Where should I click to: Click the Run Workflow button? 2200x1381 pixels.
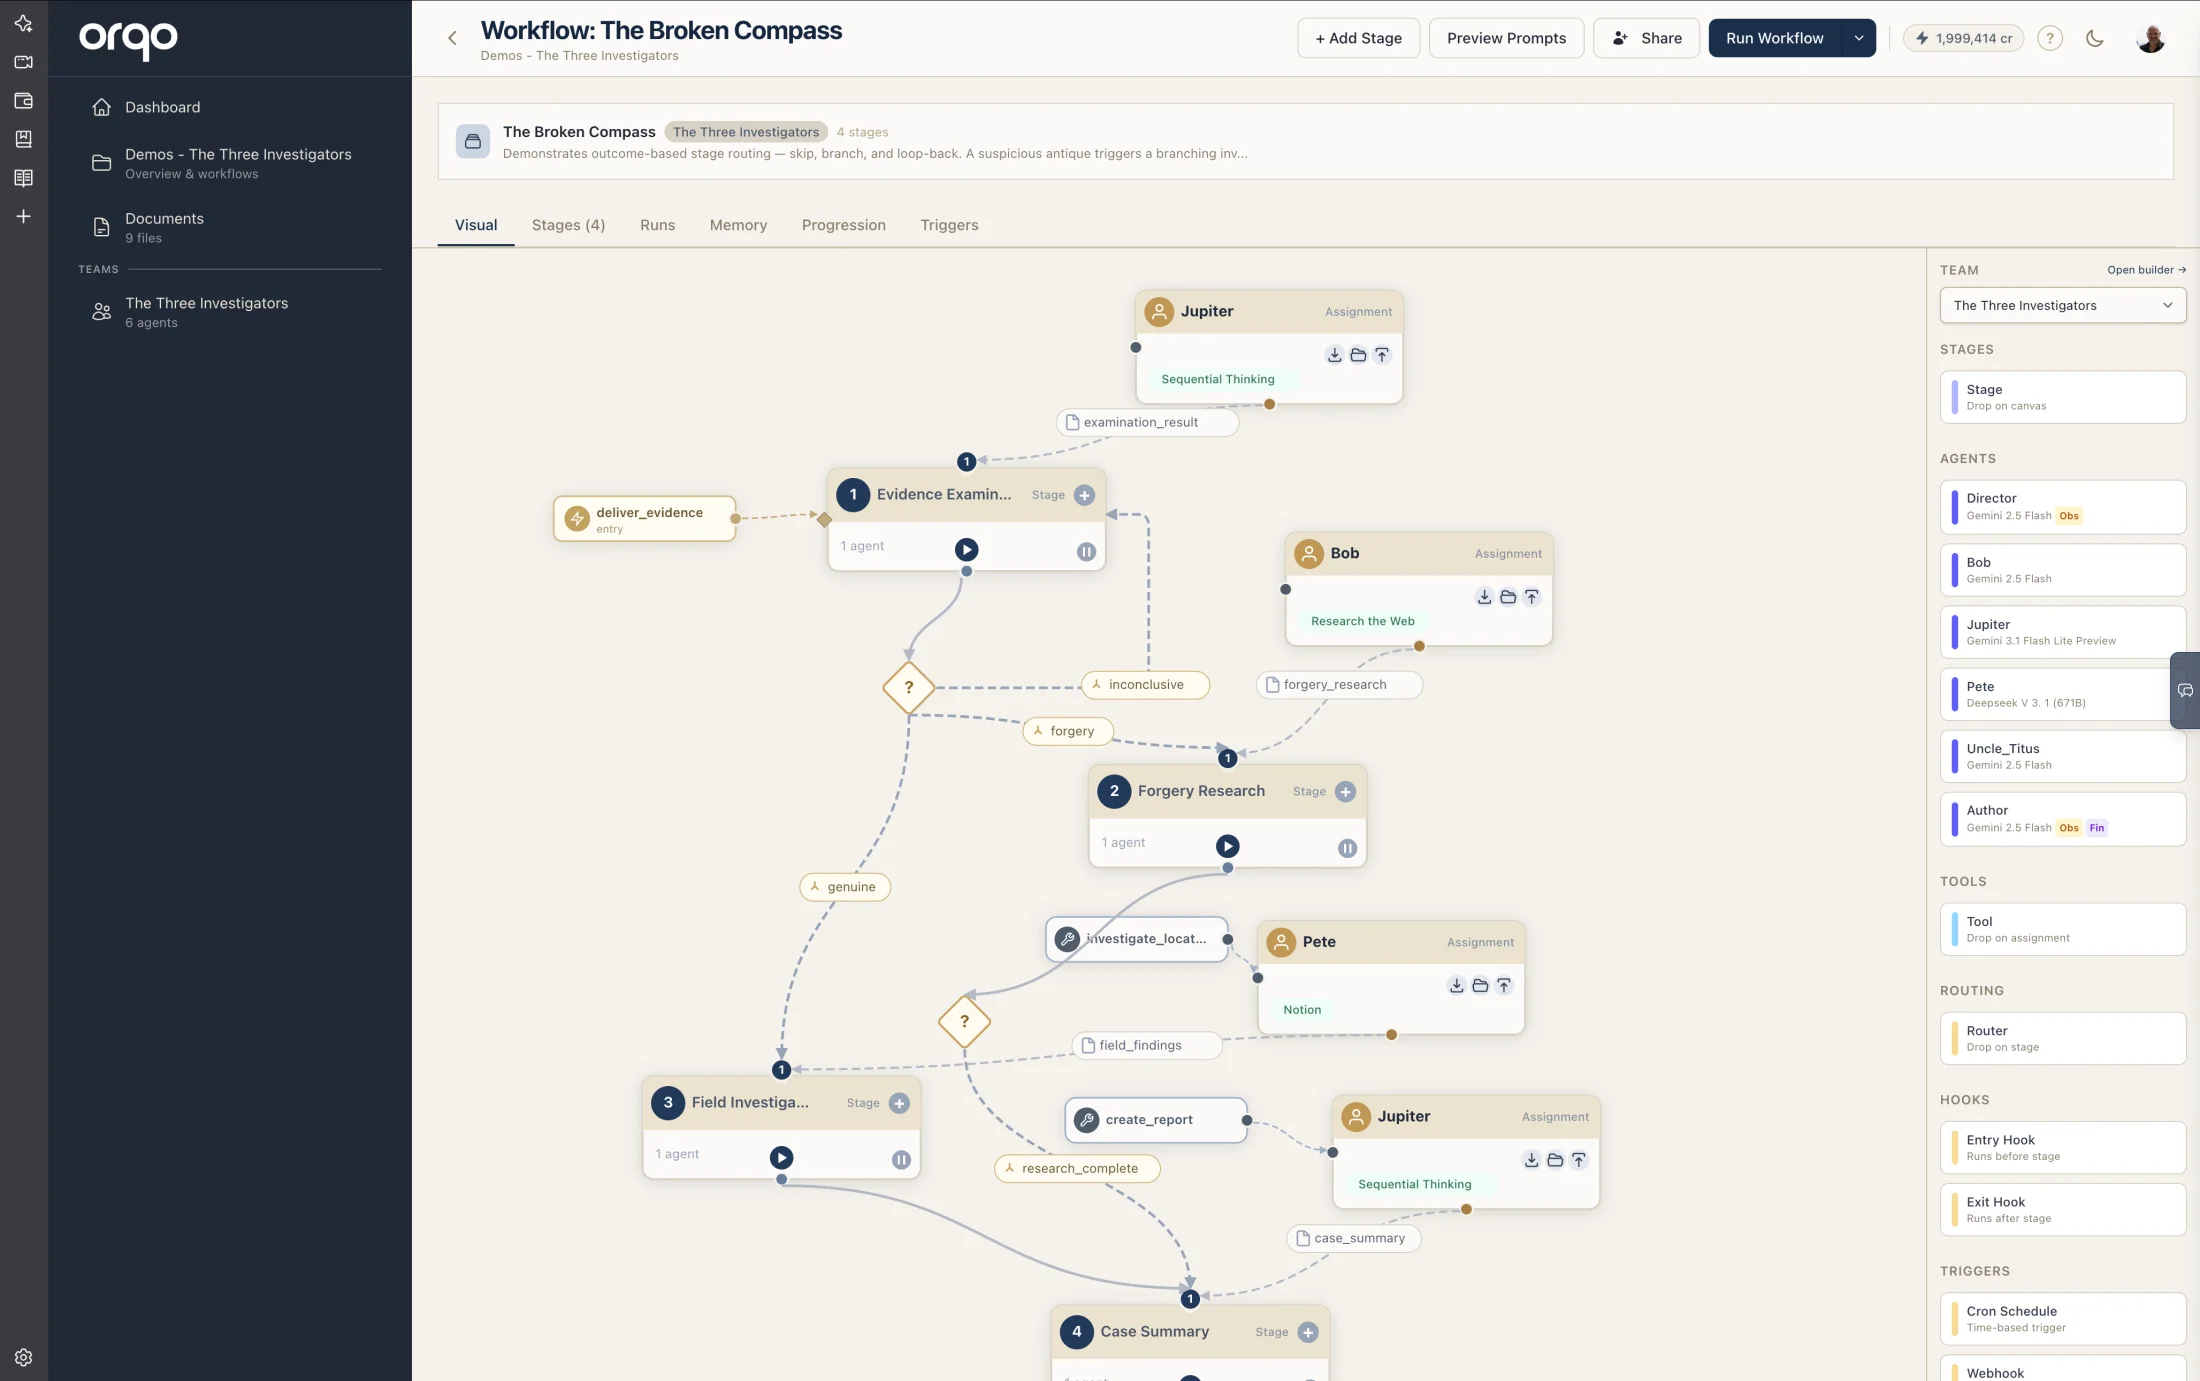tap(1775, 38)
